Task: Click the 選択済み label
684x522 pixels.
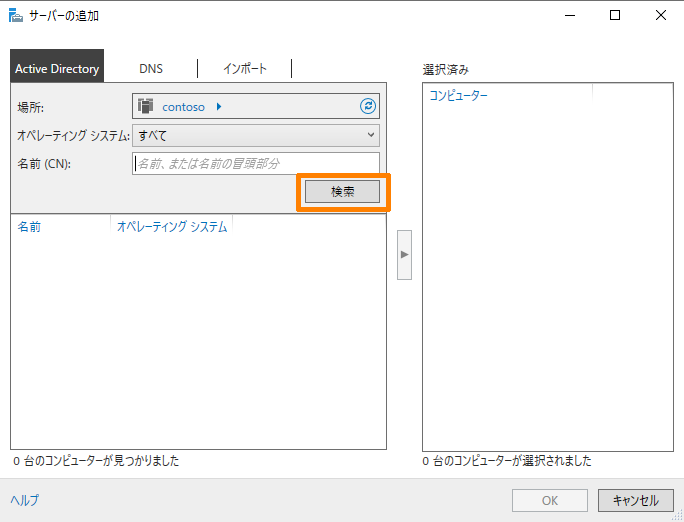Action: (445, 69)
